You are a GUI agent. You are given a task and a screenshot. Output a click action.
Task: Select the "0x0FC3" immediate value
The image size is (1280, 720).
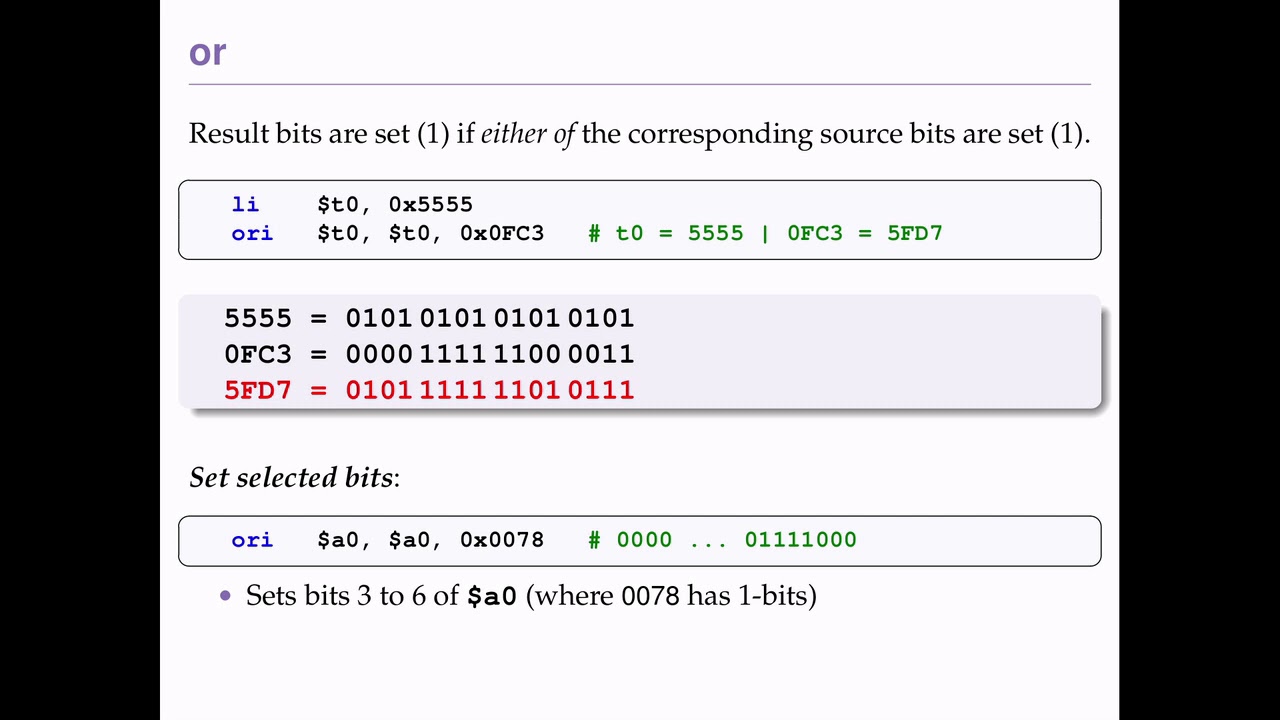tap(502, 234)
